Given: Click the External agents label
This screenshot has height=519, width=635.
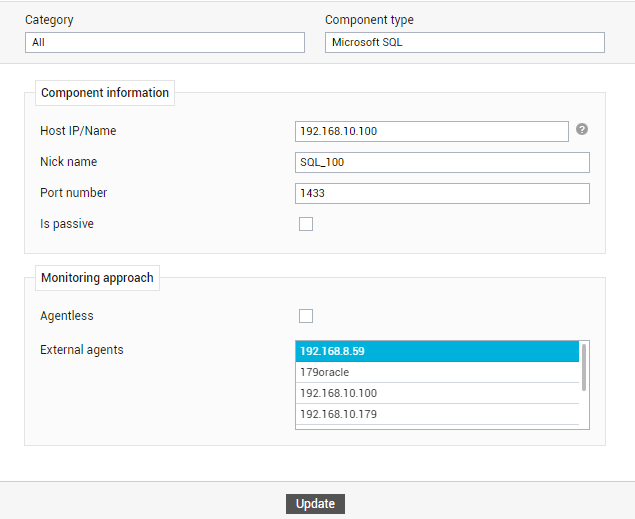Looking at the screenshot, I should 82,350.
